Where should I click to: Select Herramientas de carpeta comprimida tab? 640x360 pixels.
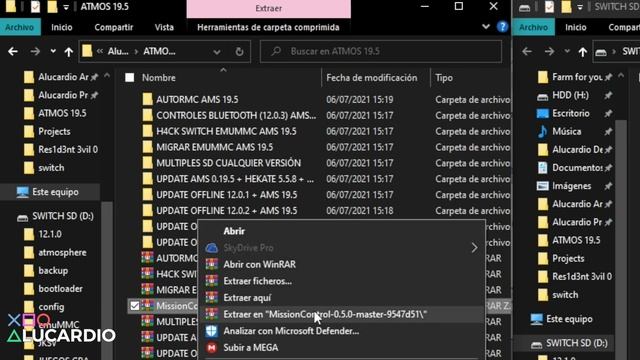(x=268, y=27)
